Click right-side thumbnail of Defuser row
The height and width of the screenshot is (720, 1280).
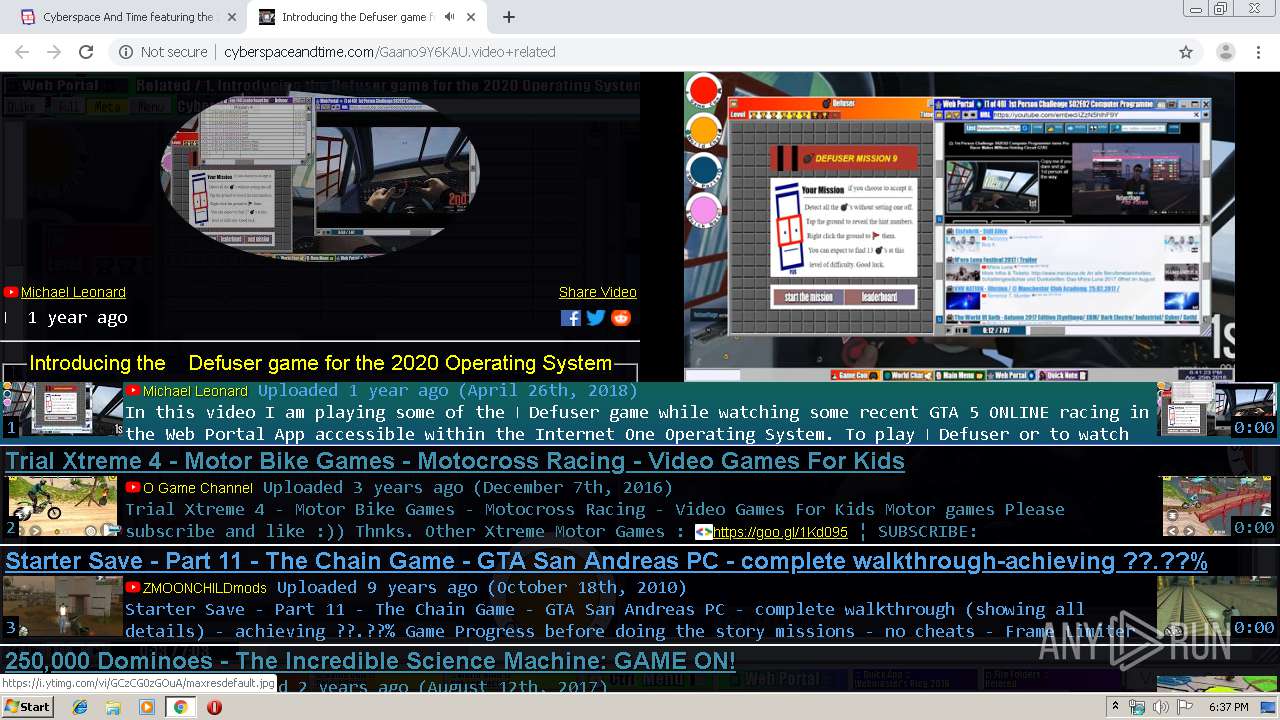pos(1216,410)
